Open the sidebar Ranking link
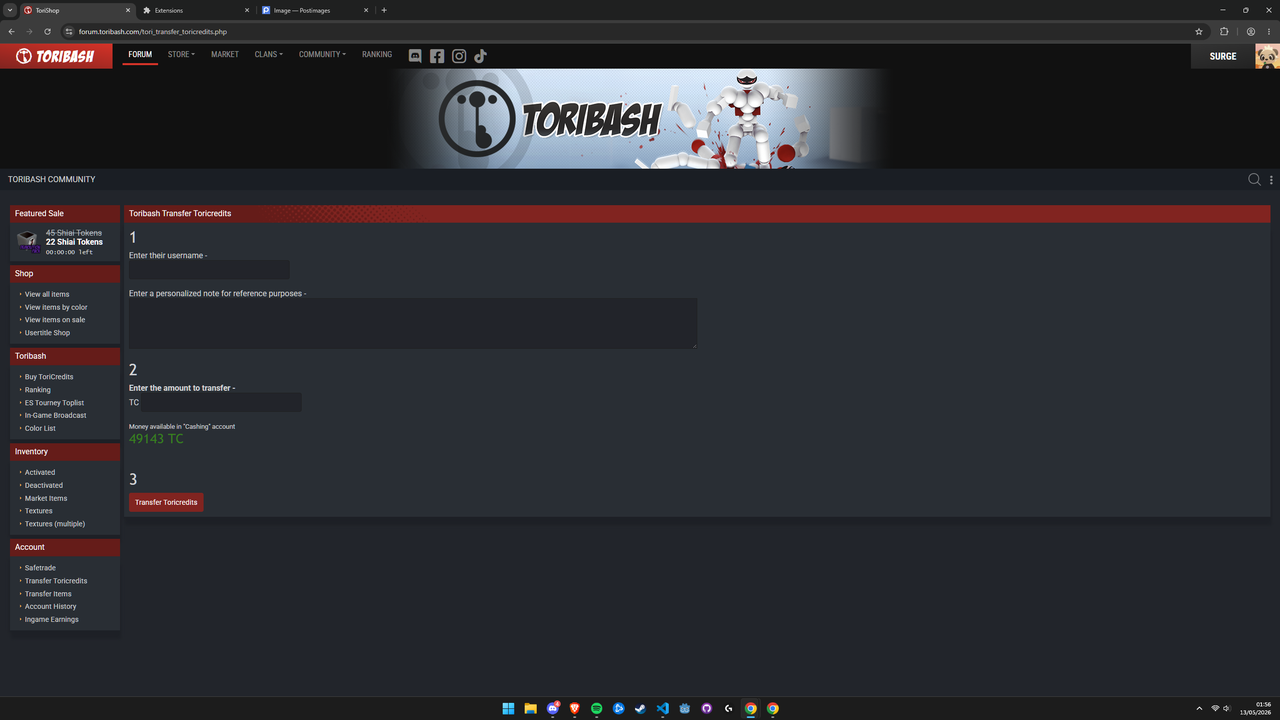Image resolution: width=1280 pixels, height=720 pixels. coord(38,390)
